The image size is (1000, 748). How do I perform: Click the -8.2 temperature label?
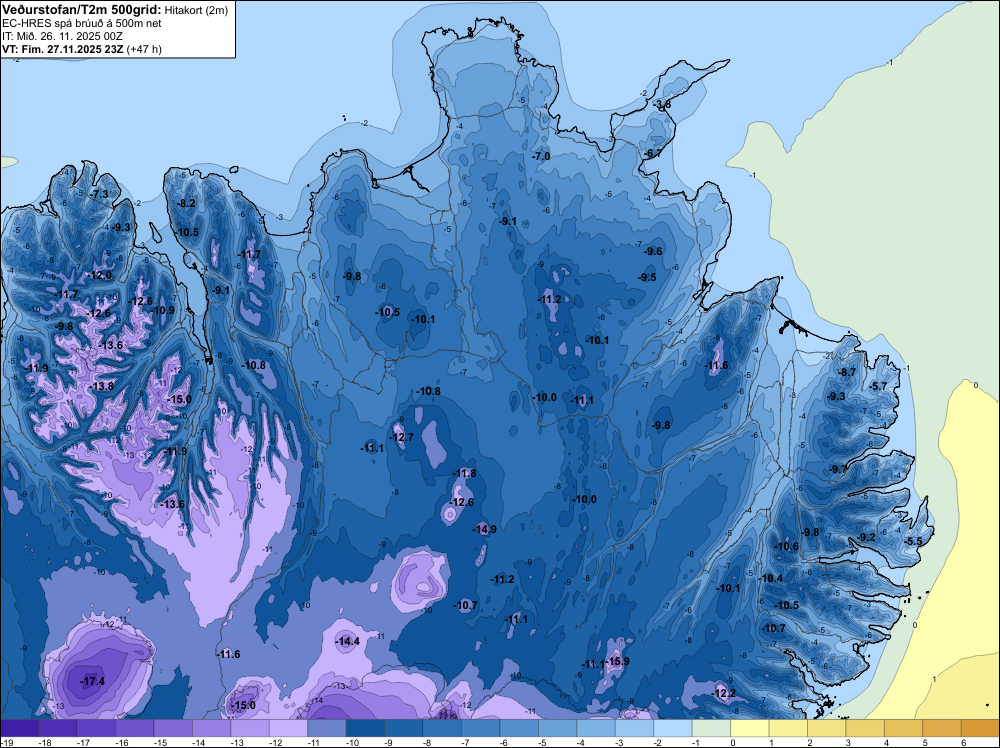point(186,203)
